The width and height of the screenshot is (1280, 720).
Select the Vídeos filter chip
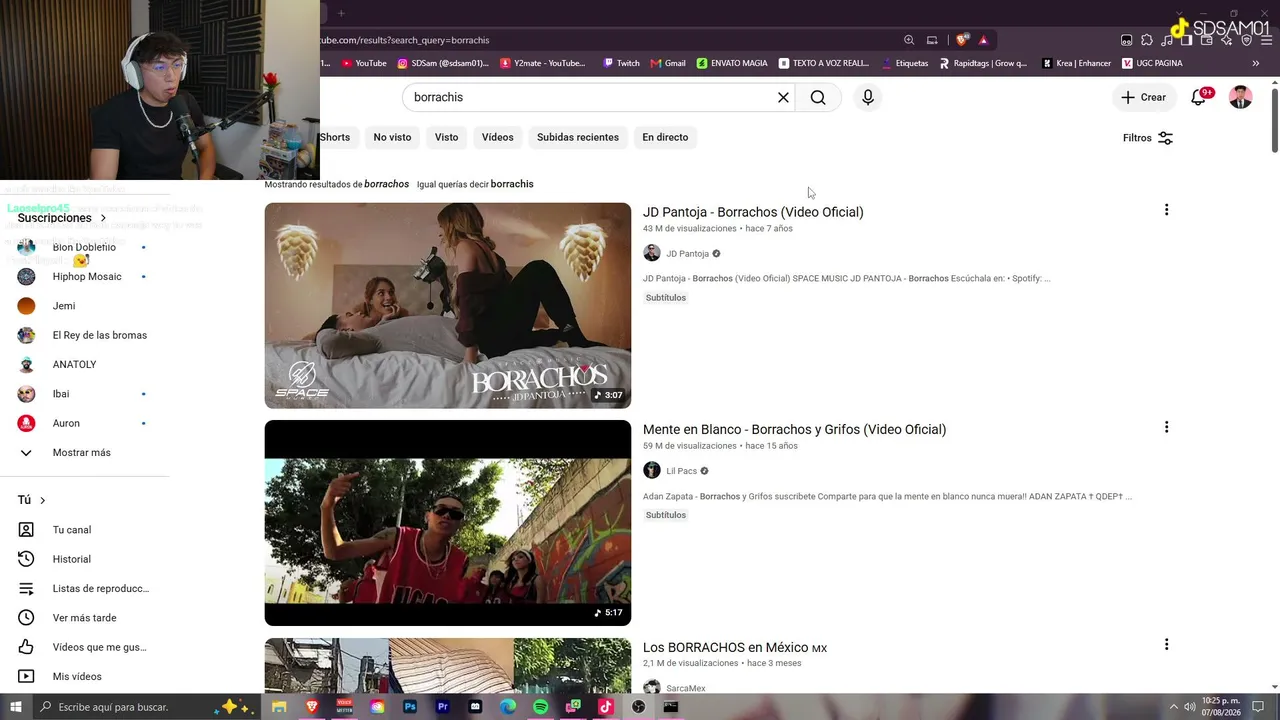[497, 137]
